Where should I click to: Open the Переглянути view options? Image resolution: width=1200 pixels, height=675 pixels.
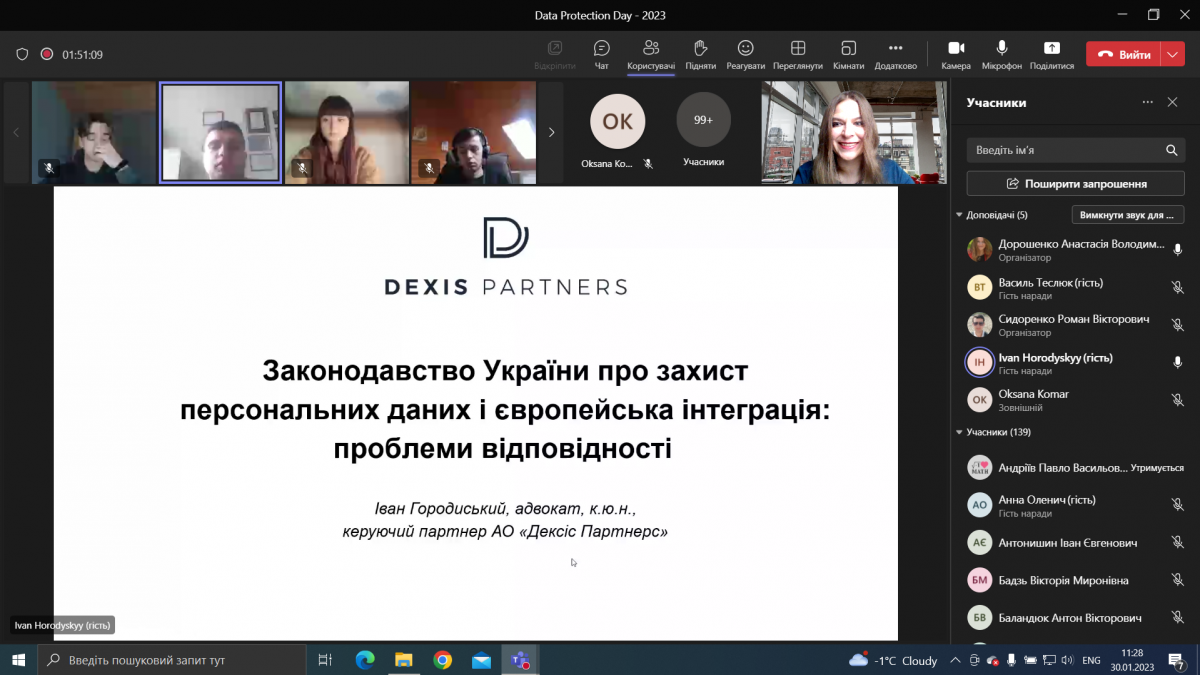coord(797,54)
